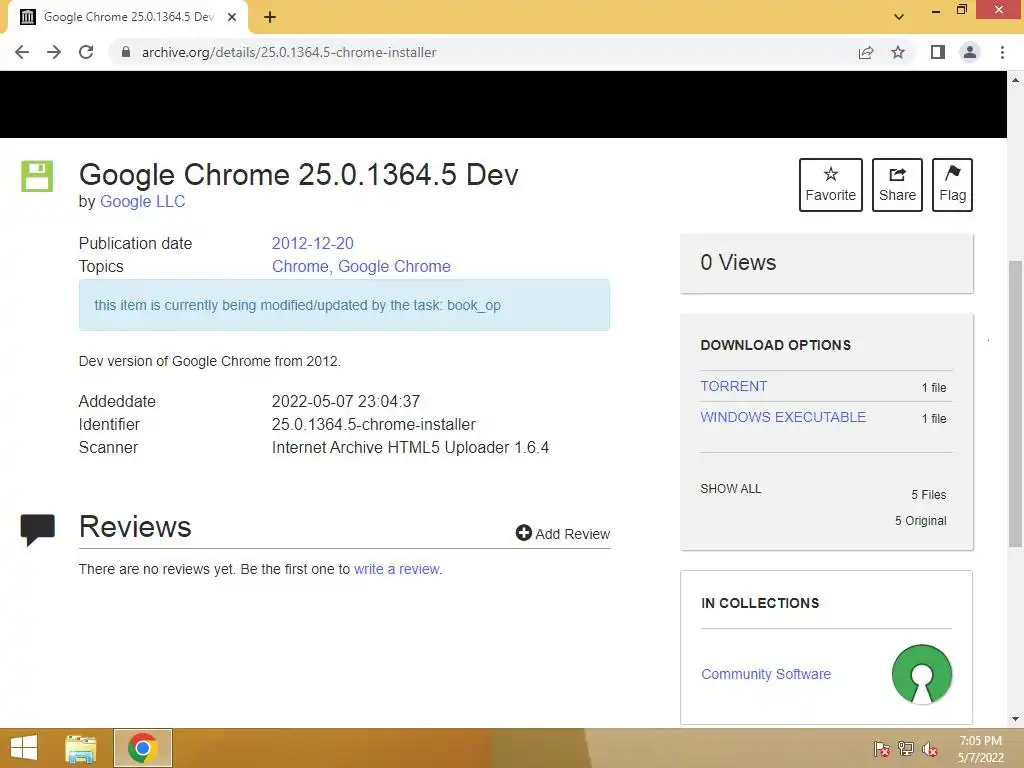Close the Google Chrome 25.0.1364.5 Dev tab

(x=232, y=17)
